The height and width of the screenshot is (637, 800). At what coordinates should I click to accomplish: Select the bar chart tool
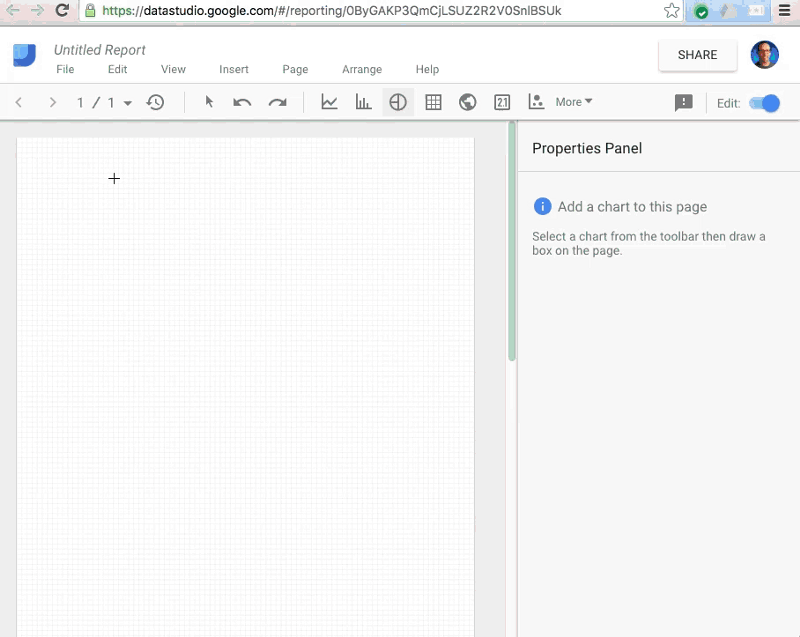(x=363, y=102)
